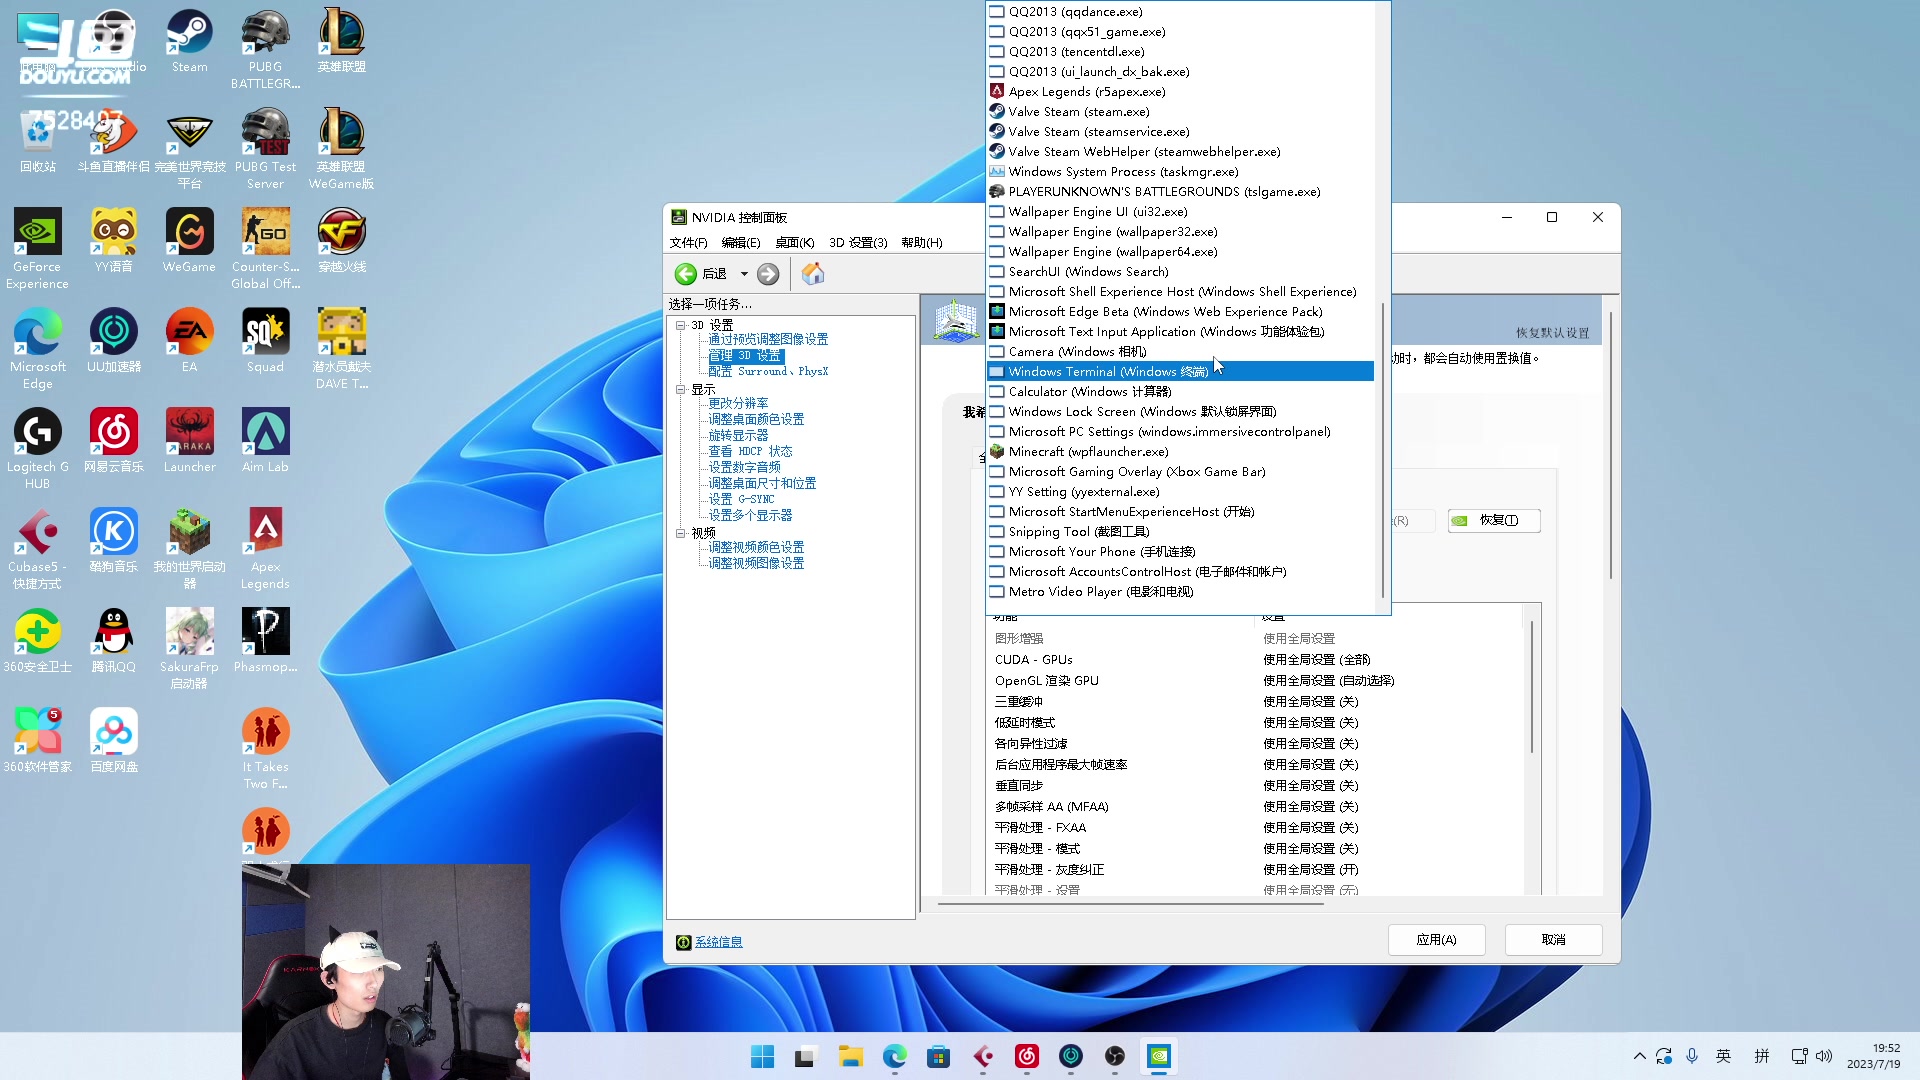Select Windows Terminal in program list

1180,371
